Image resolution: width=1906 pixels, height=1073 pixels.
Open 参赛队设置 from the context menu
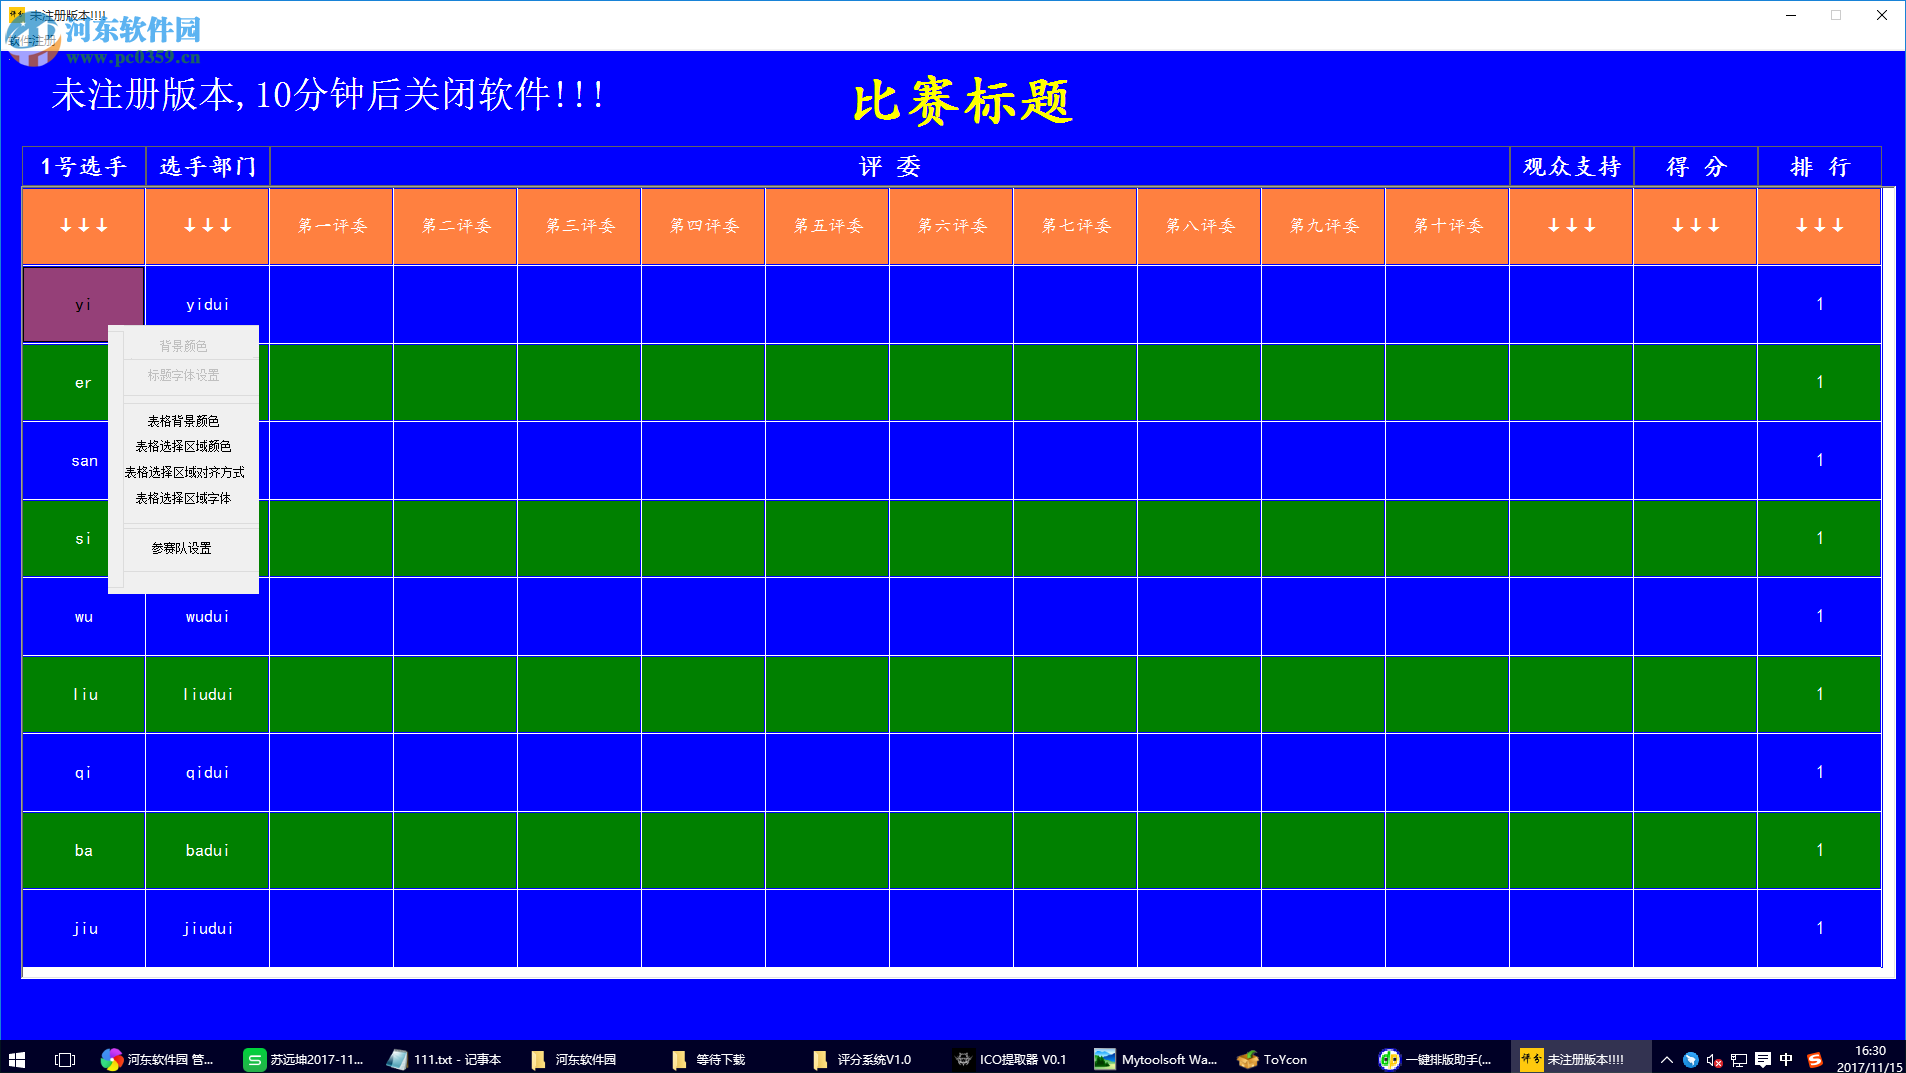pyautogui.click(x=181, y=548)
